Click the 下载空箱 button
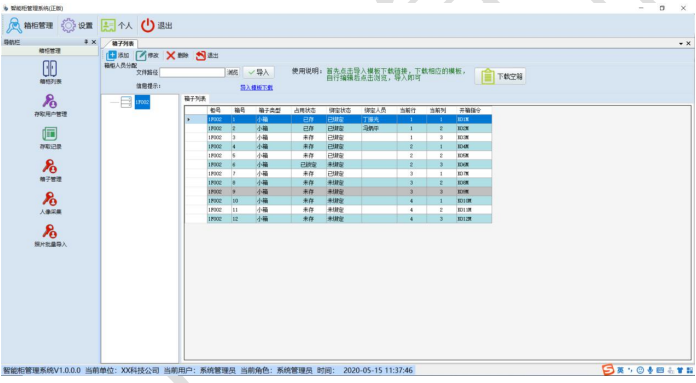The width and height of the screenshot is (696, 383). [x=500, y=76]
